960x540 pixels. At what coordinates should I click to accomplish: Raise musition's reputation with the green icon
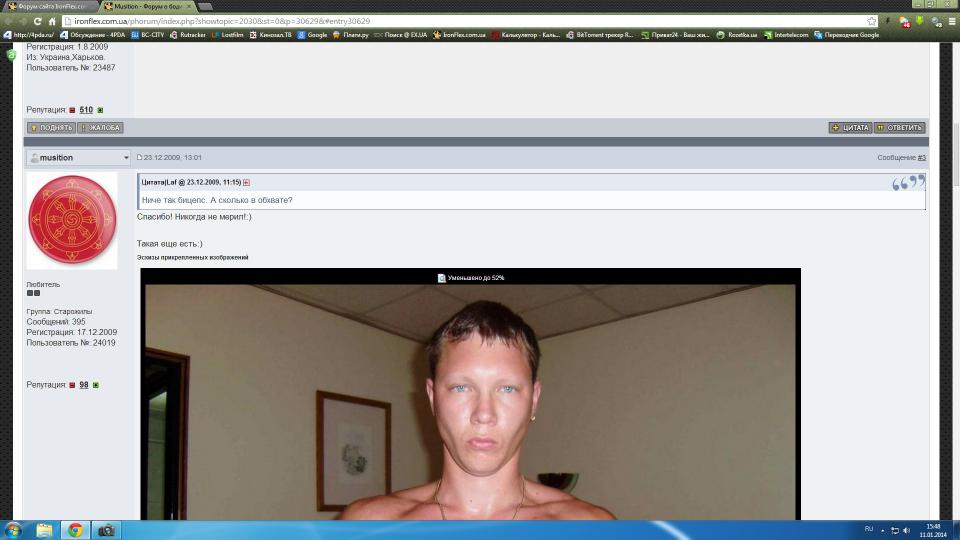[x=96, y=385]
